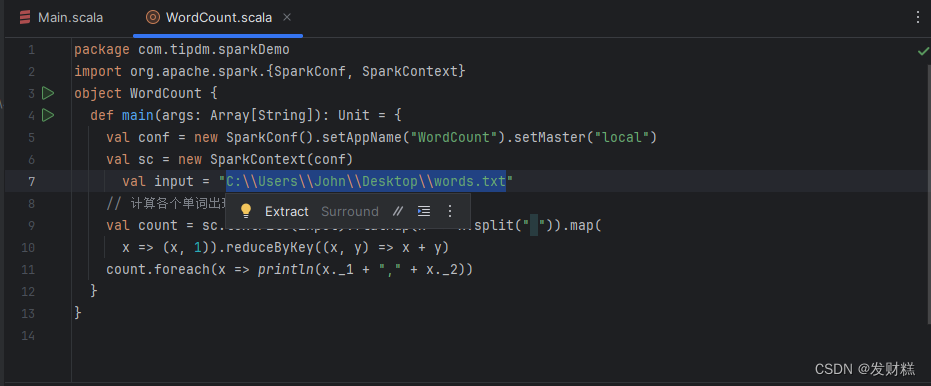Screen dimensions: 931x386
Task: Click the green inspection checkmark
Action: click(x=923, y=52)
